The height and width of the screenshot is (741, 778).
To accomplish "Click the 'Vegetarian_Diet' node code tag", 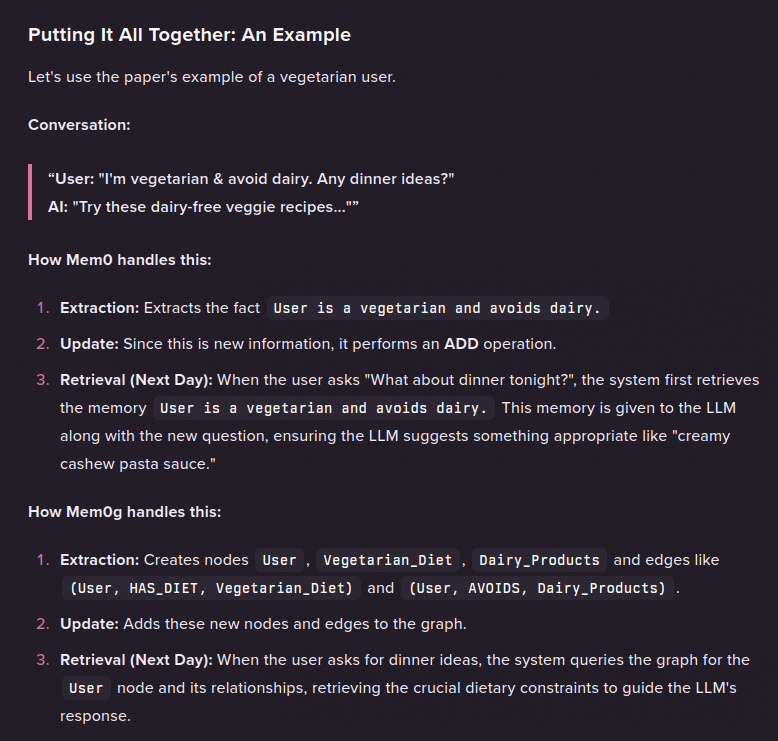I will click(x=388, y=560).
